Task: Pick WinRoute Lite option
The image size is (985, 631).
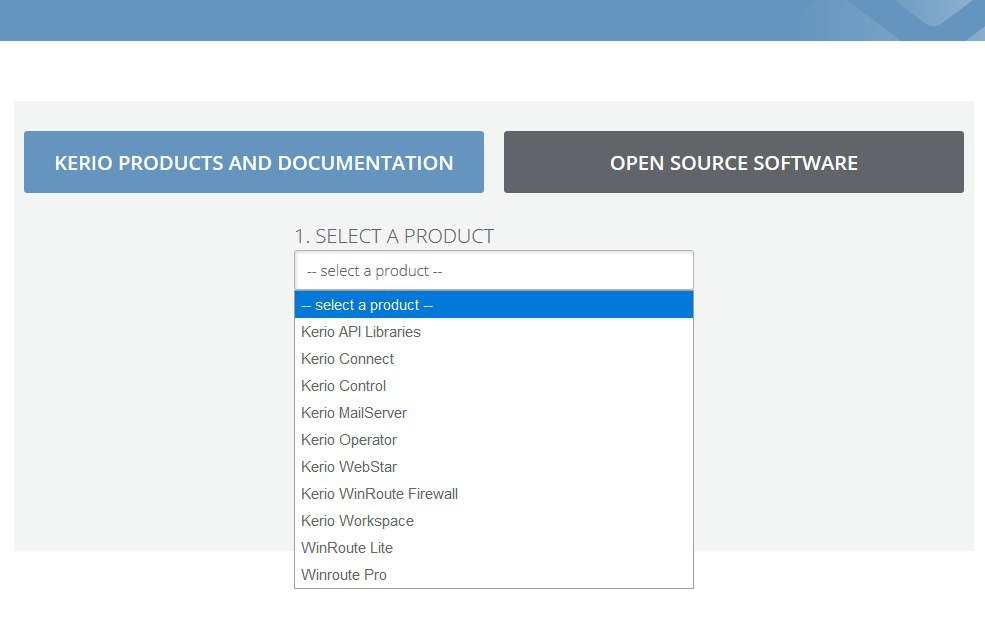Action: click(494, 548)
